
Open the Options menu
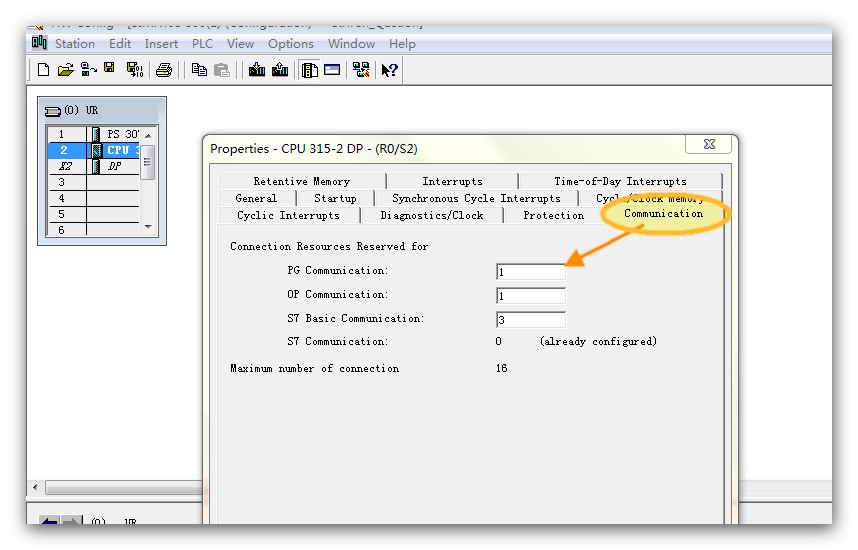click(290, 44)
